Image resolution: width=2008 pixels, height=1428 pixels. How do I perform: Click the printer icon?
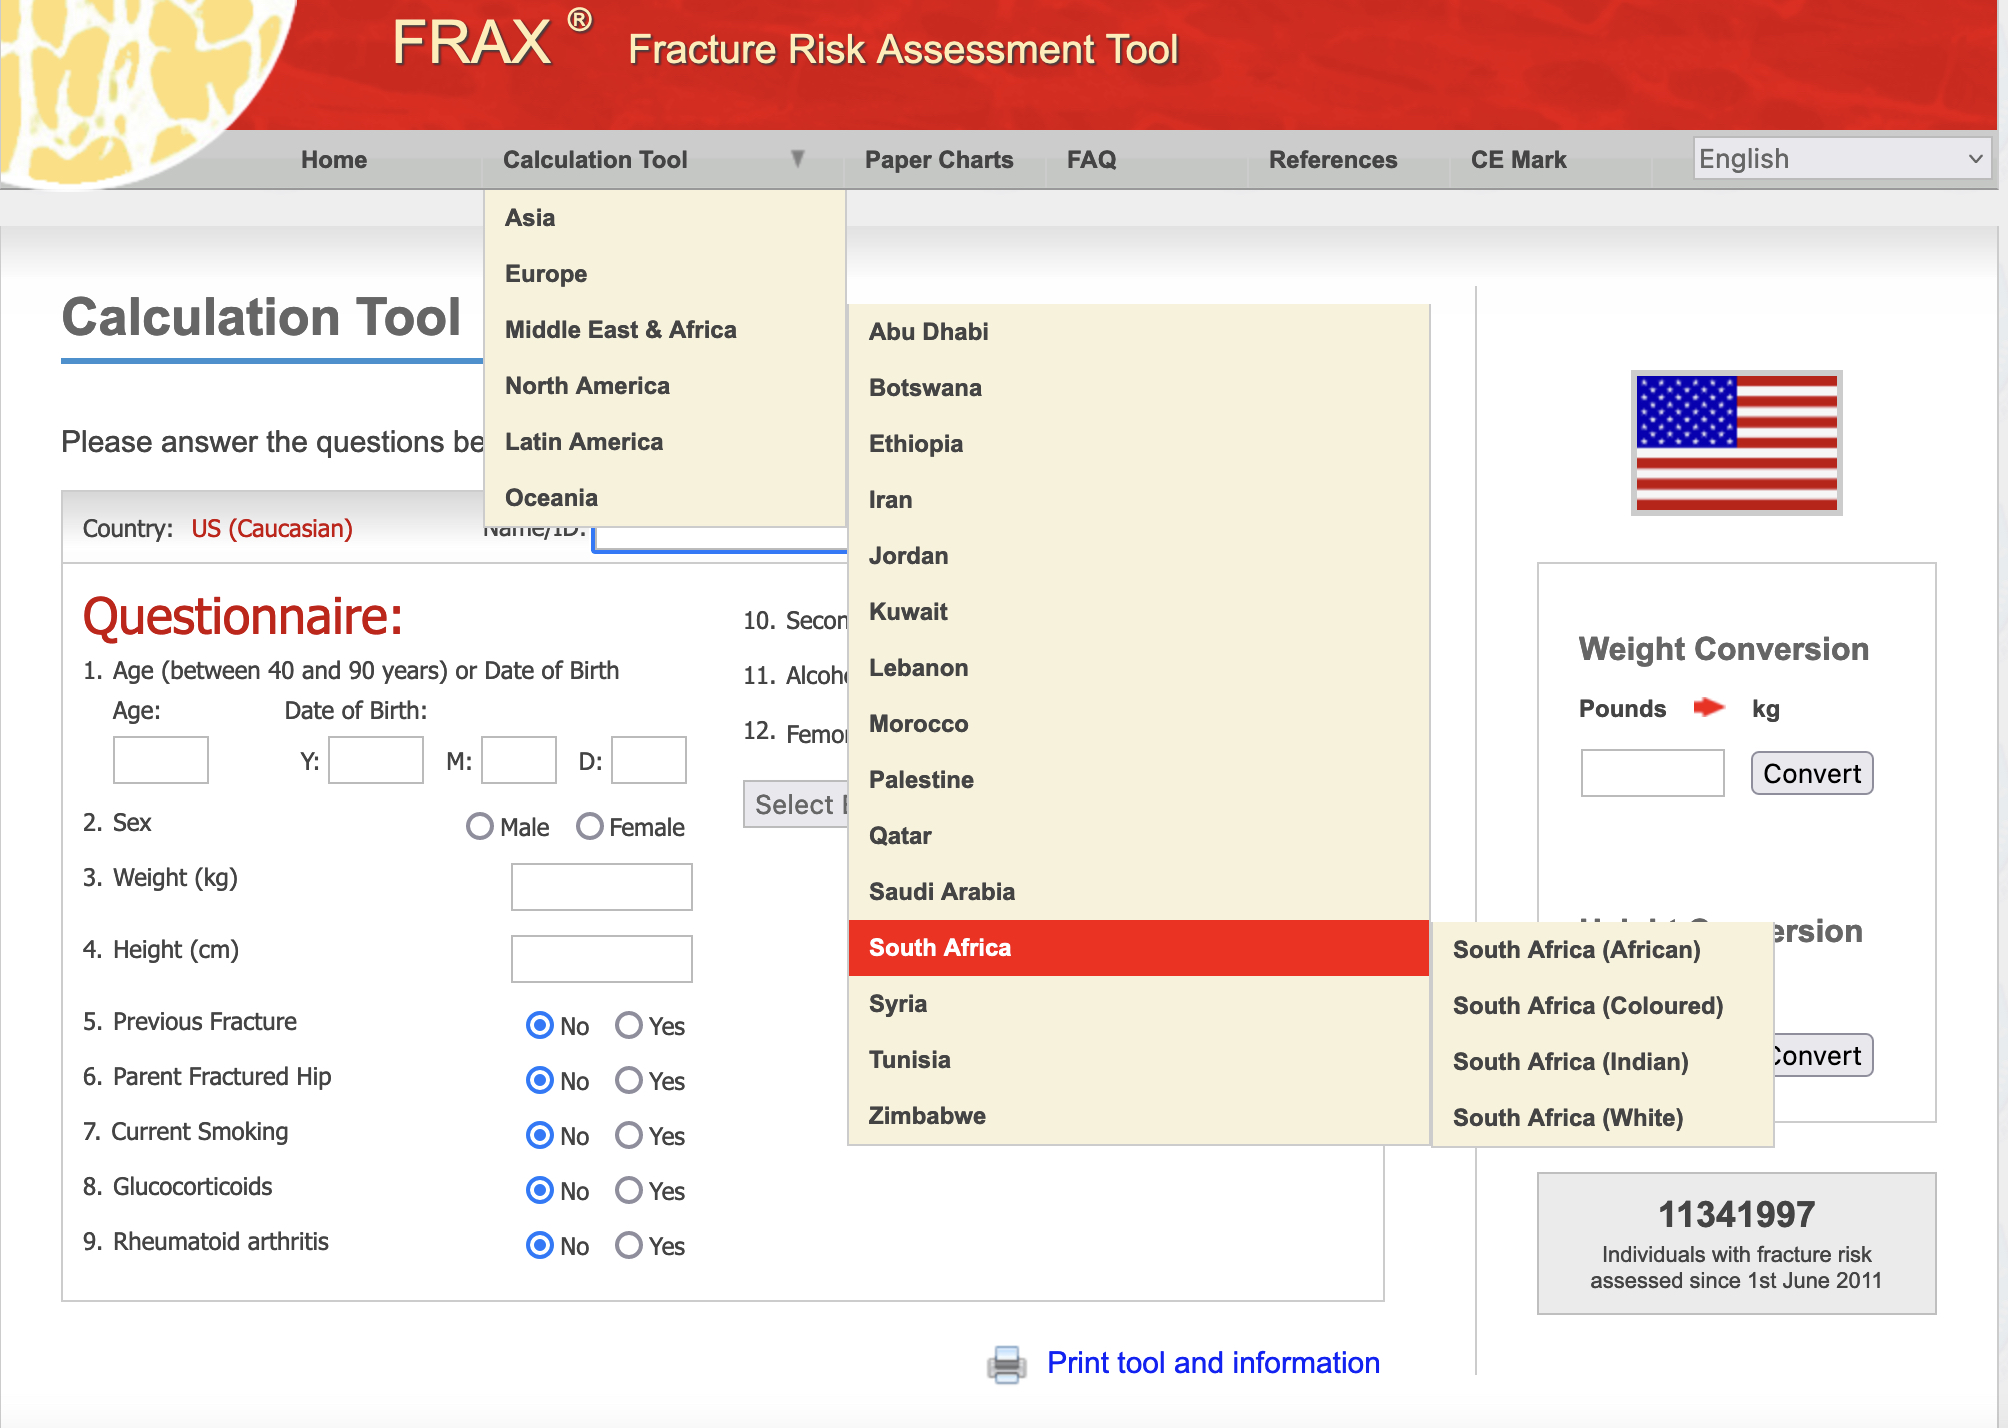pos(1006,1364)
